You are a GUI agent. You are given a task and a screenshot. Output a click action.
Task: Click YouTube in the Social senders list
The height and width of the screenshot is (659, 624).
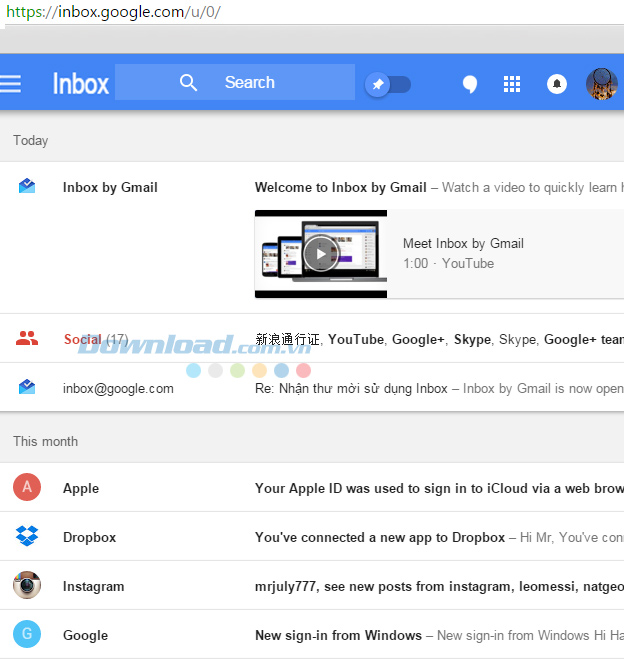(355, 339)
